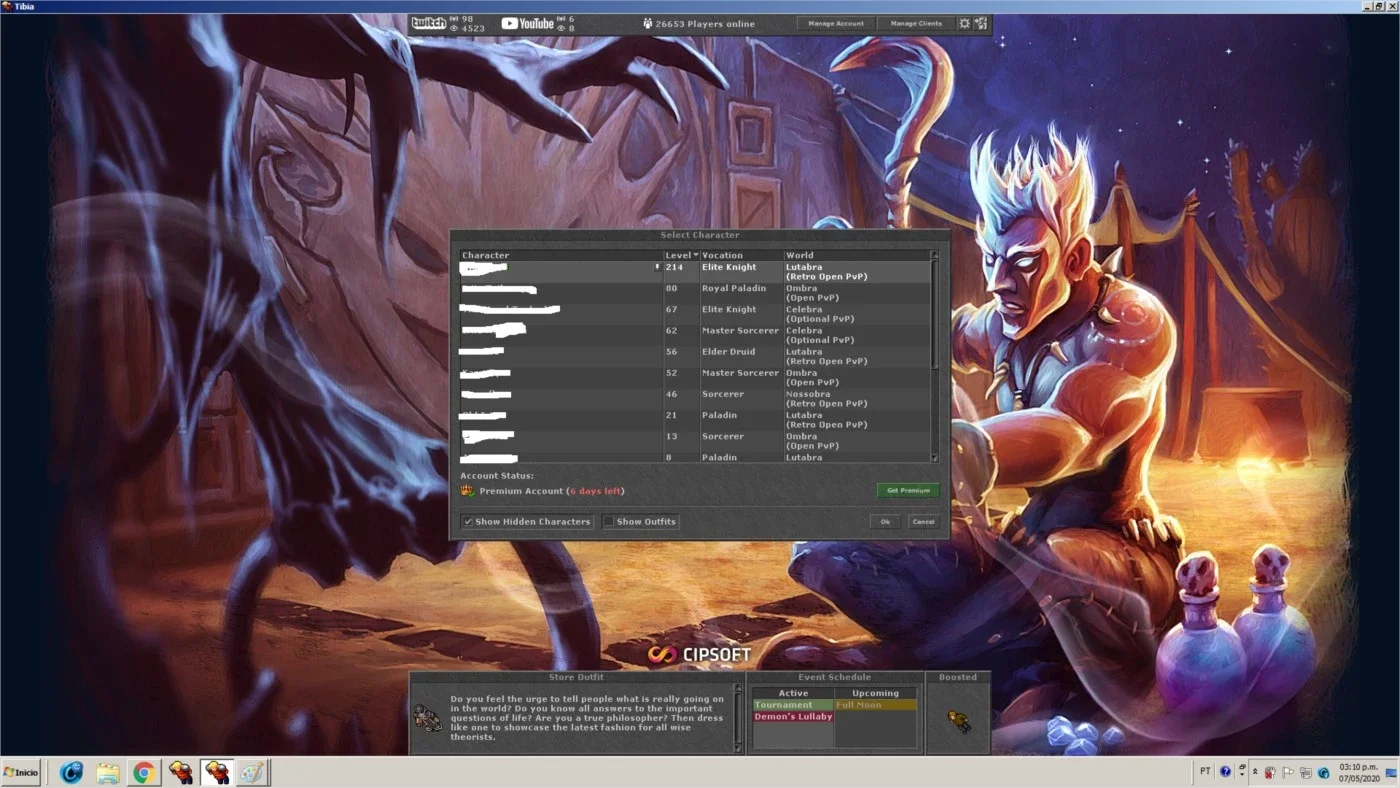Image resolution: width=1400 pixels, height=788 pixels.
Task: Sort the list by the Level column
Action: (x=682, y=255)
